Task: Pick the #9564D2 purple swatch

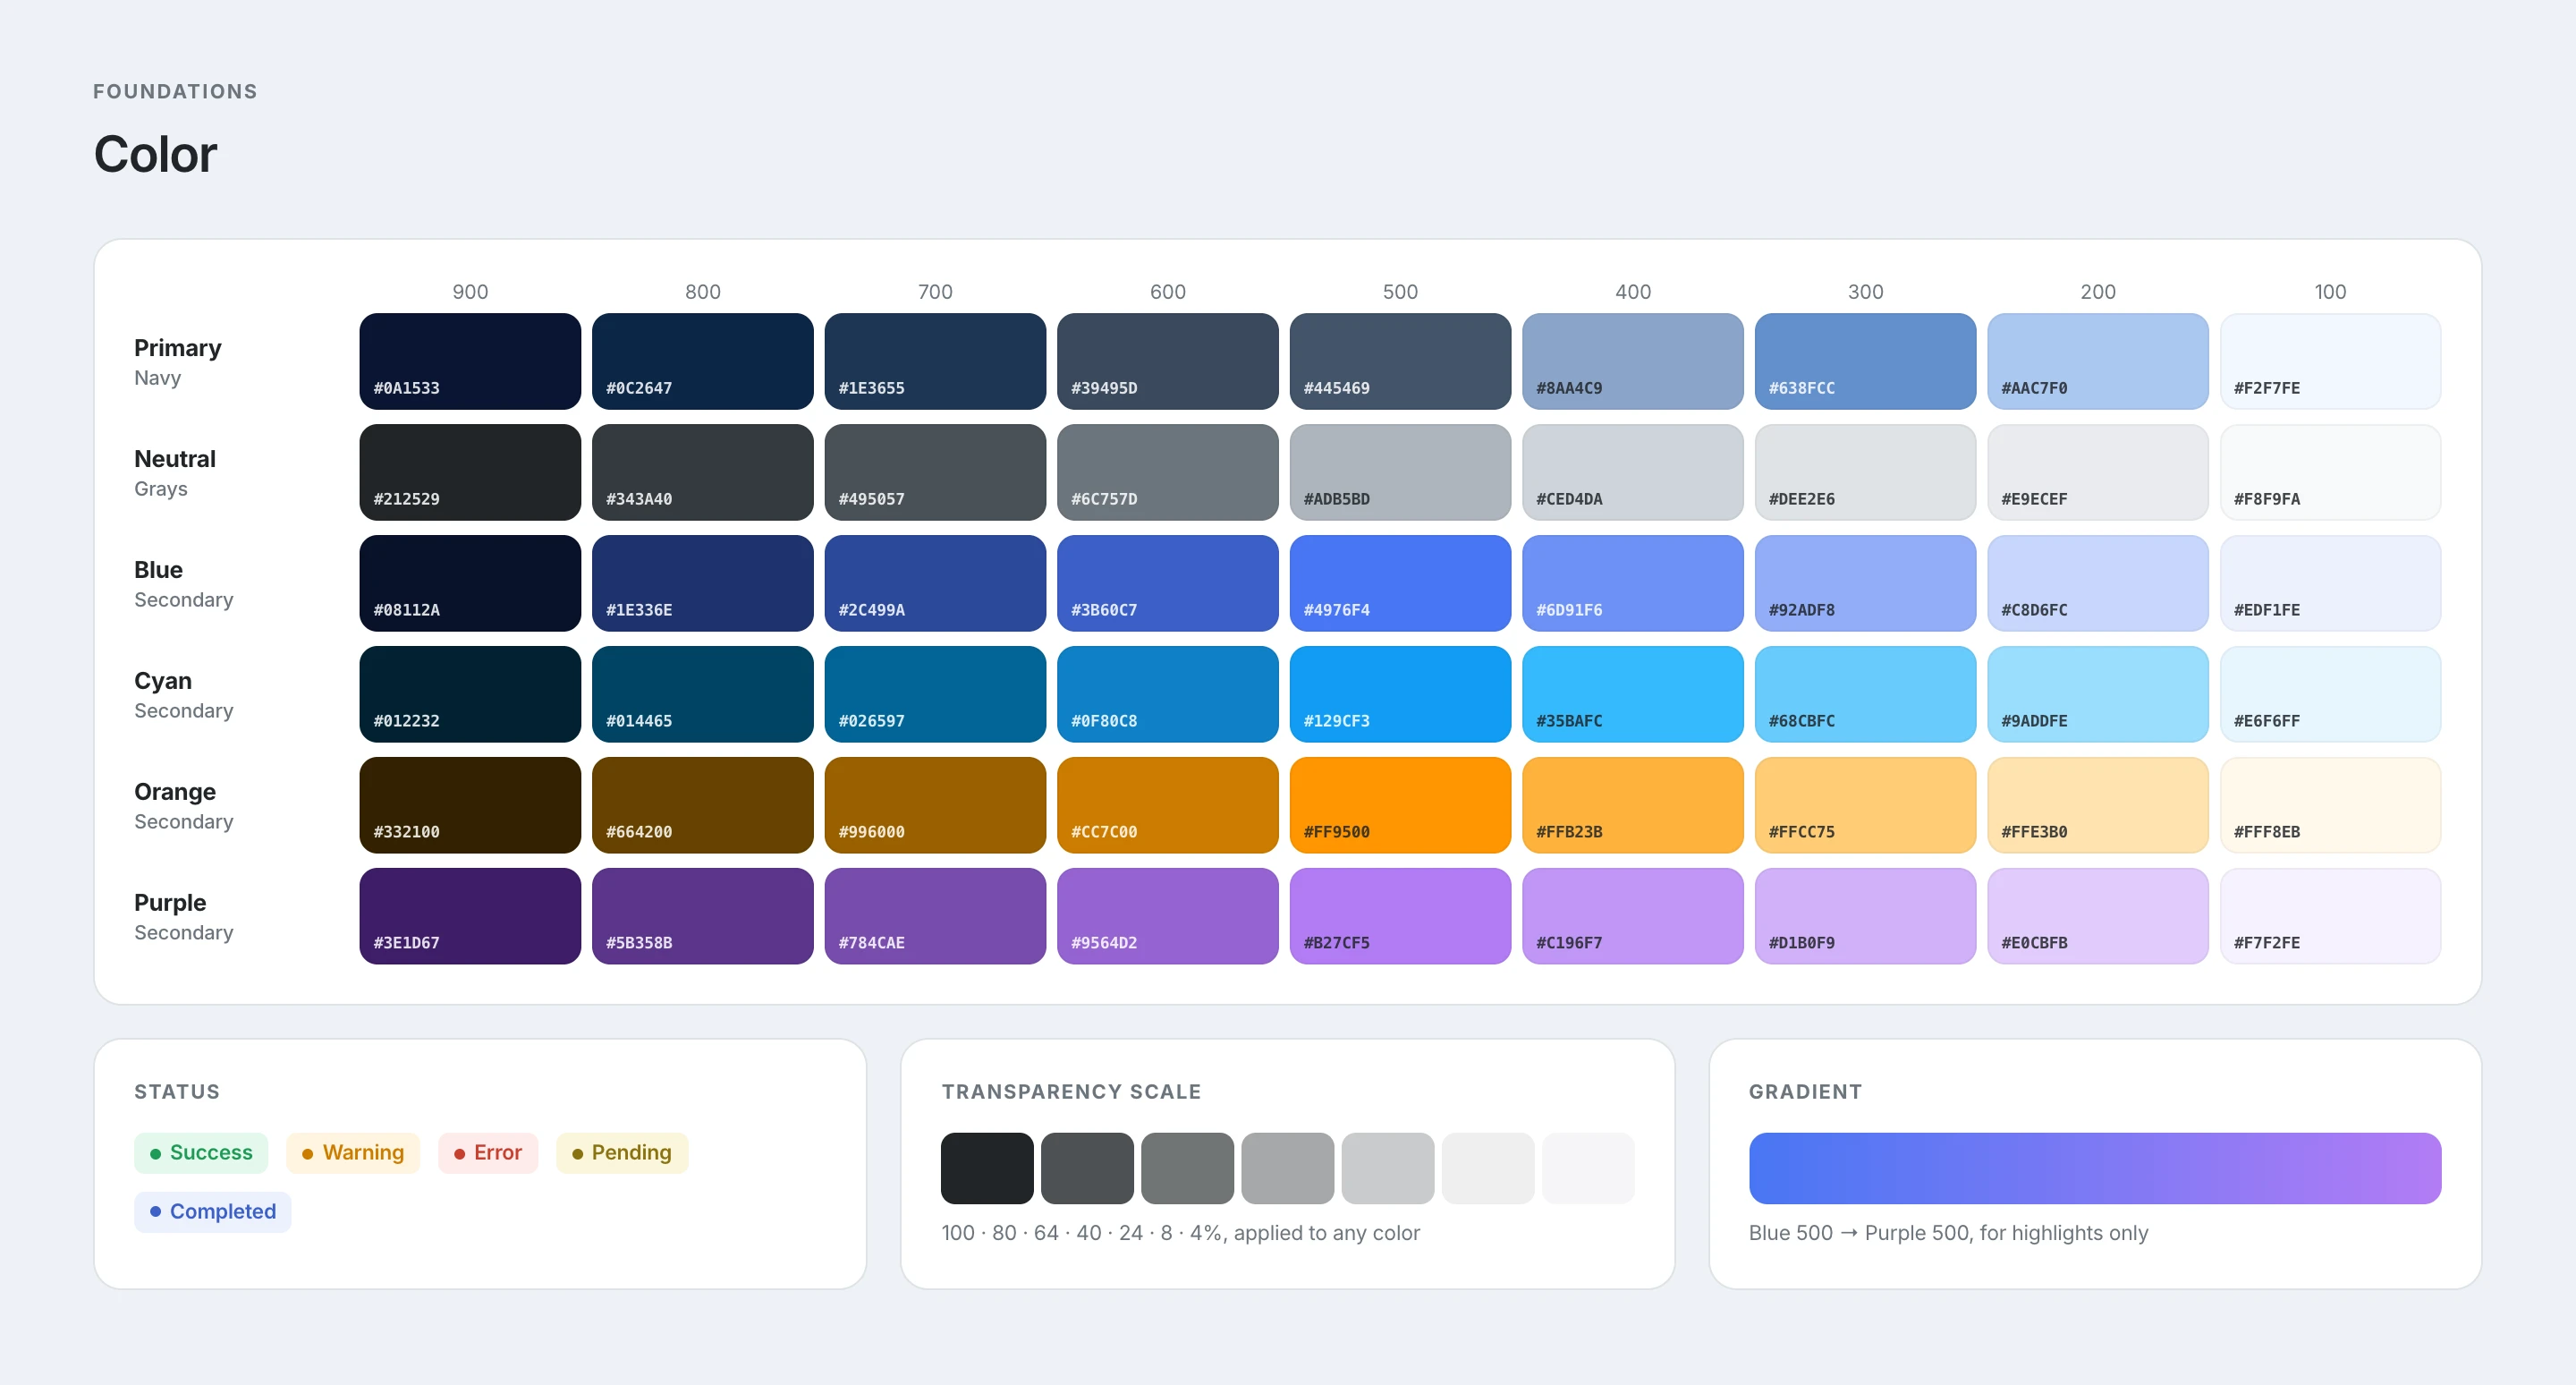Action: [x=1167, y=916]
